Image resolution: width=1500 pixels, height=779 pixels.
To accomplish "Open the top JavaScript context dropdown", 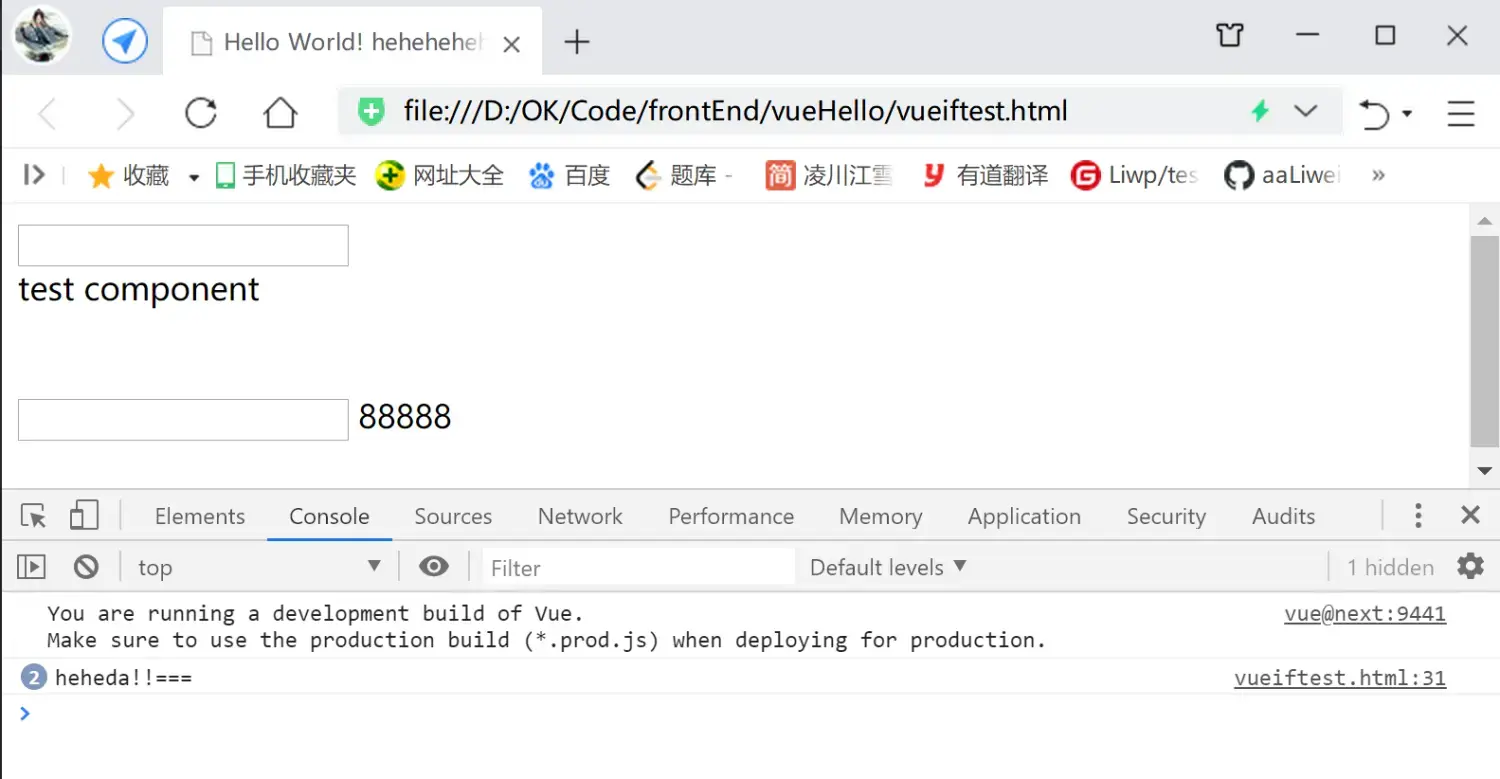I will 259,567.
